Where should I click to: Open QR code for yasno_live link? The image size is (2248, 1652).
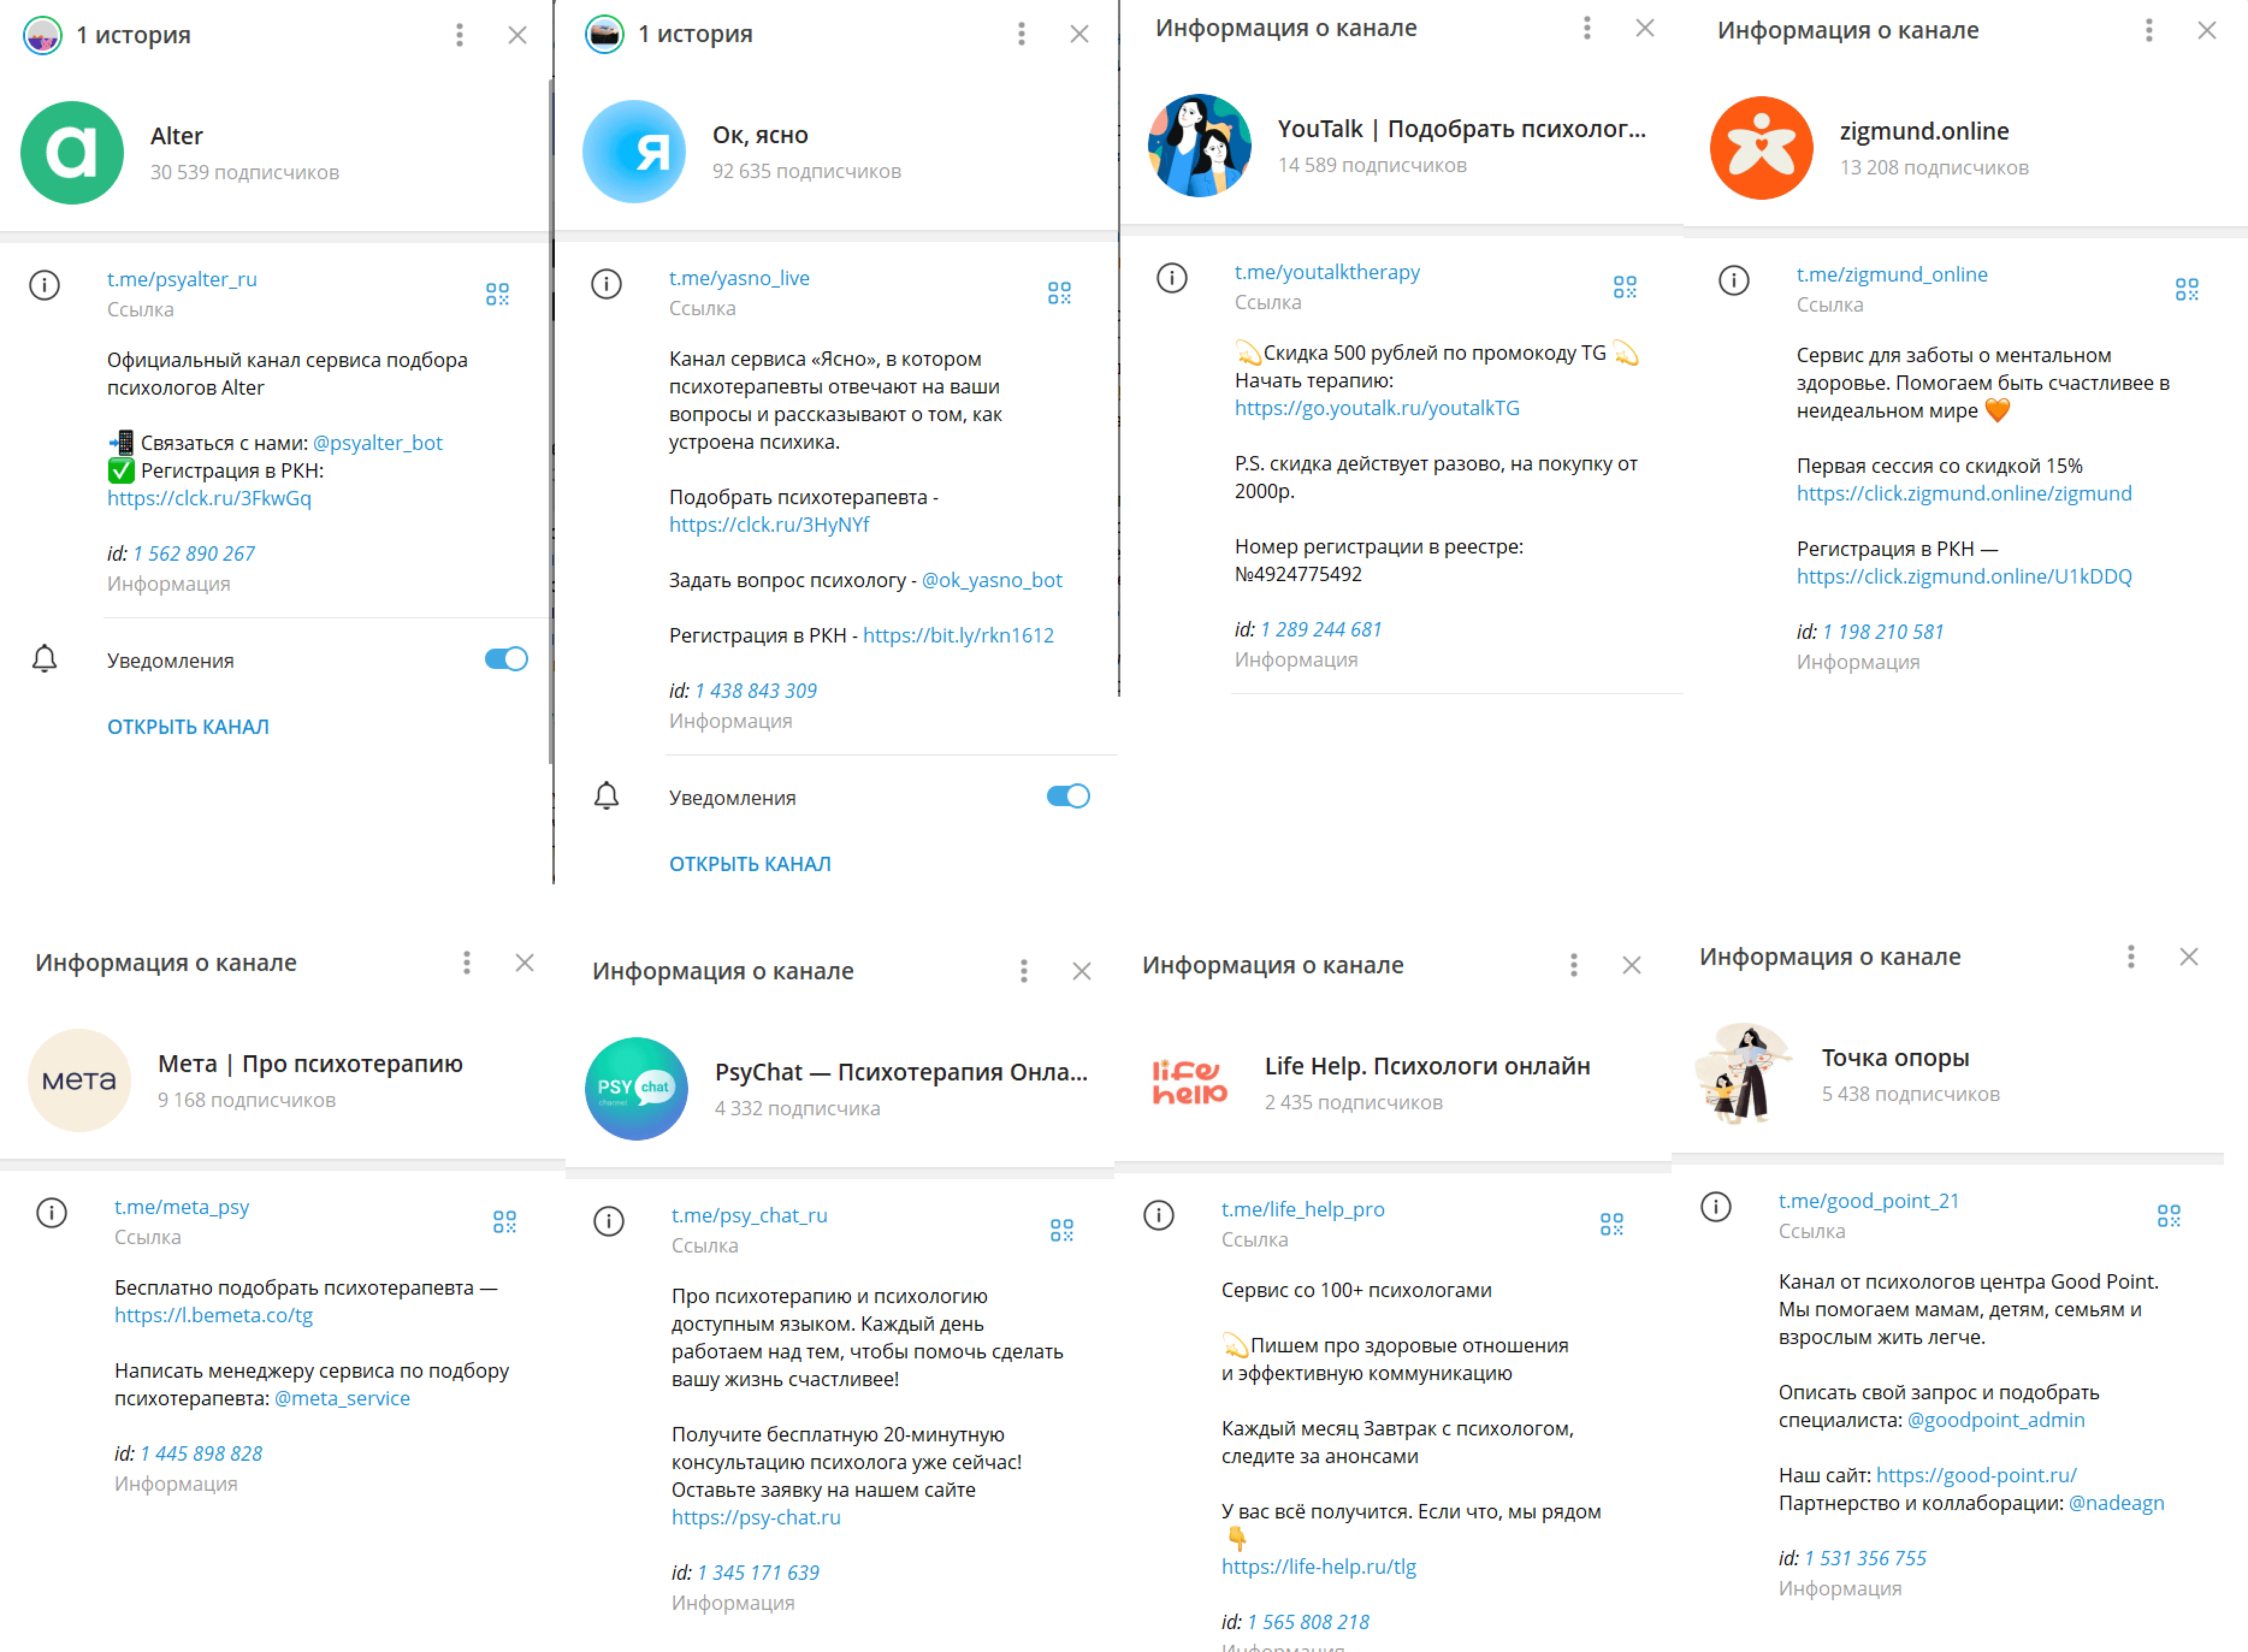click(1059, 292)
